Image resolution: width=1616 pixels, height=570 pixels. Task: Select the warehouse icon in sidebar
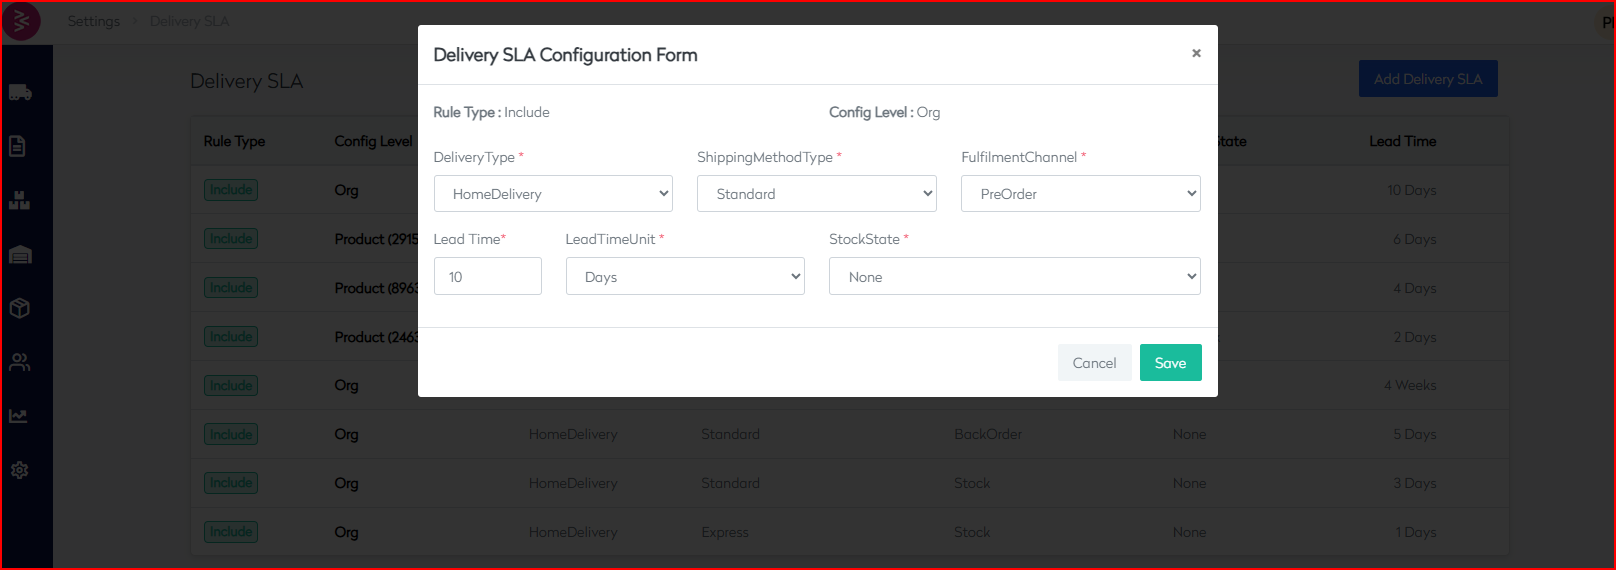pos(20,255)
